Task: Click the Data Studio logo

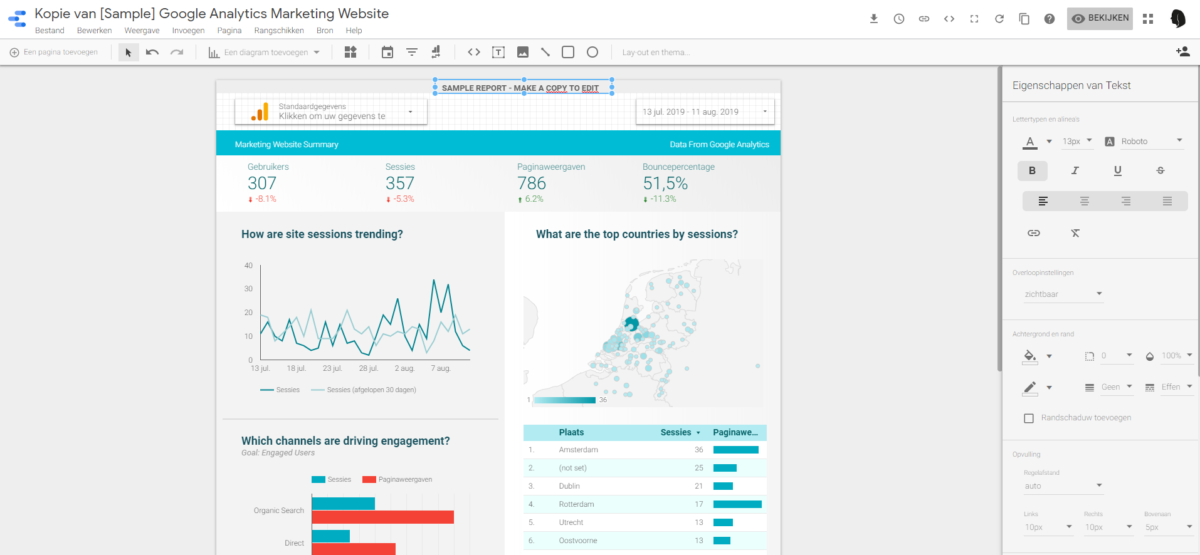Action: click(x=17, y=19)
